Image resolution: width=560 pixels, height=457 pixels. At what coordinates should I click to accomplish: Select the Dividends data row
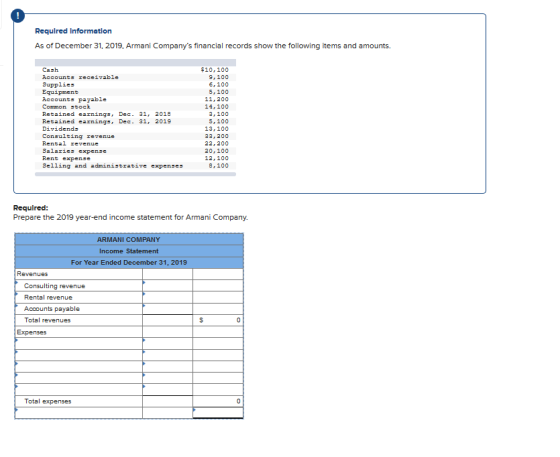[x=135, y=129]
